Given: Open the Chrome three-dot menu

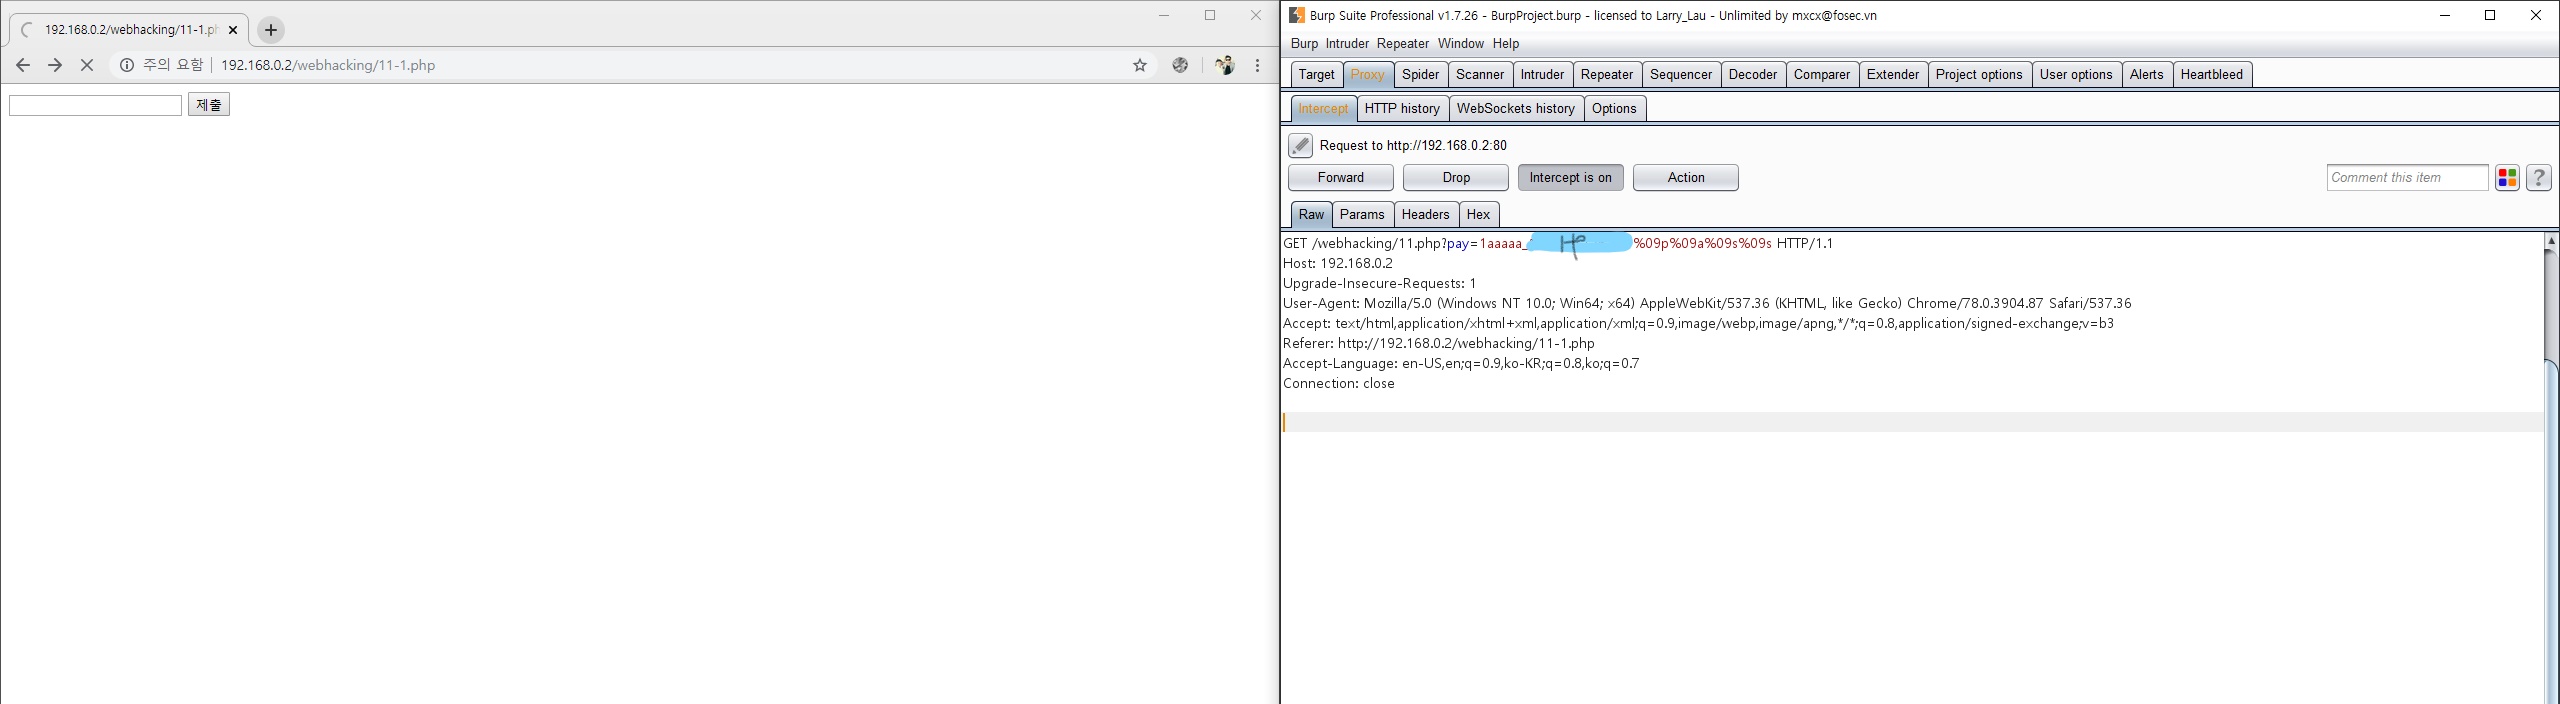Looking at the screenshot, I should click(x=1257, y=65).
